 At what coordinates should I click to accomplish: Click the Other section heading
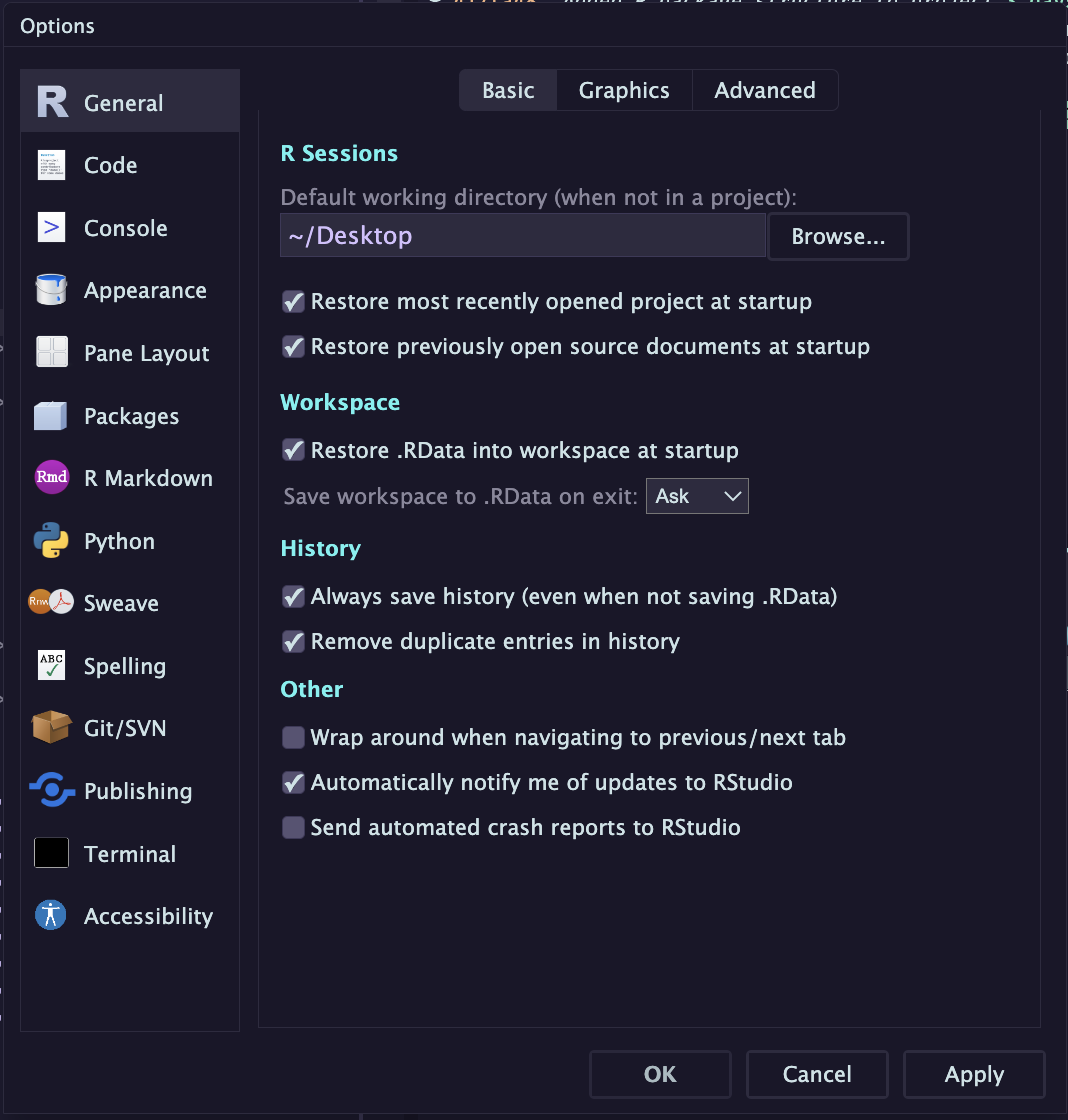click(x=311, y=689)
